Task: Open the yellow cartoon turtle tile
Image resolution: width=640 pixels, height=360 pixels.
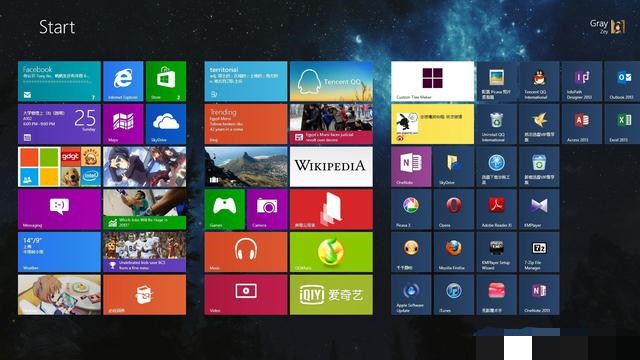Action: (432, 124)
